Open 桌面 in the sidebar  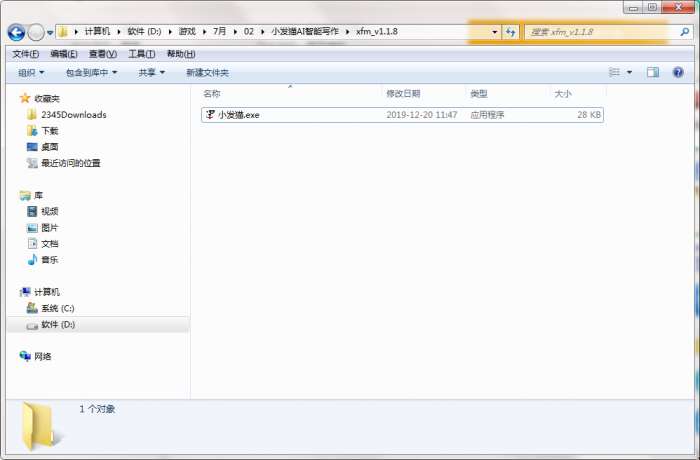coord(50,147)
